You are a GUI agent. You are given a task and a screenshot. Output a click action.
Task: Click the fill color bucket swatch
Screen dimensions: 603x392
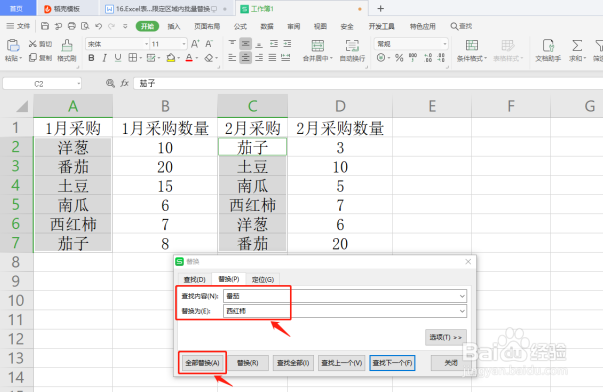[170, 58]
